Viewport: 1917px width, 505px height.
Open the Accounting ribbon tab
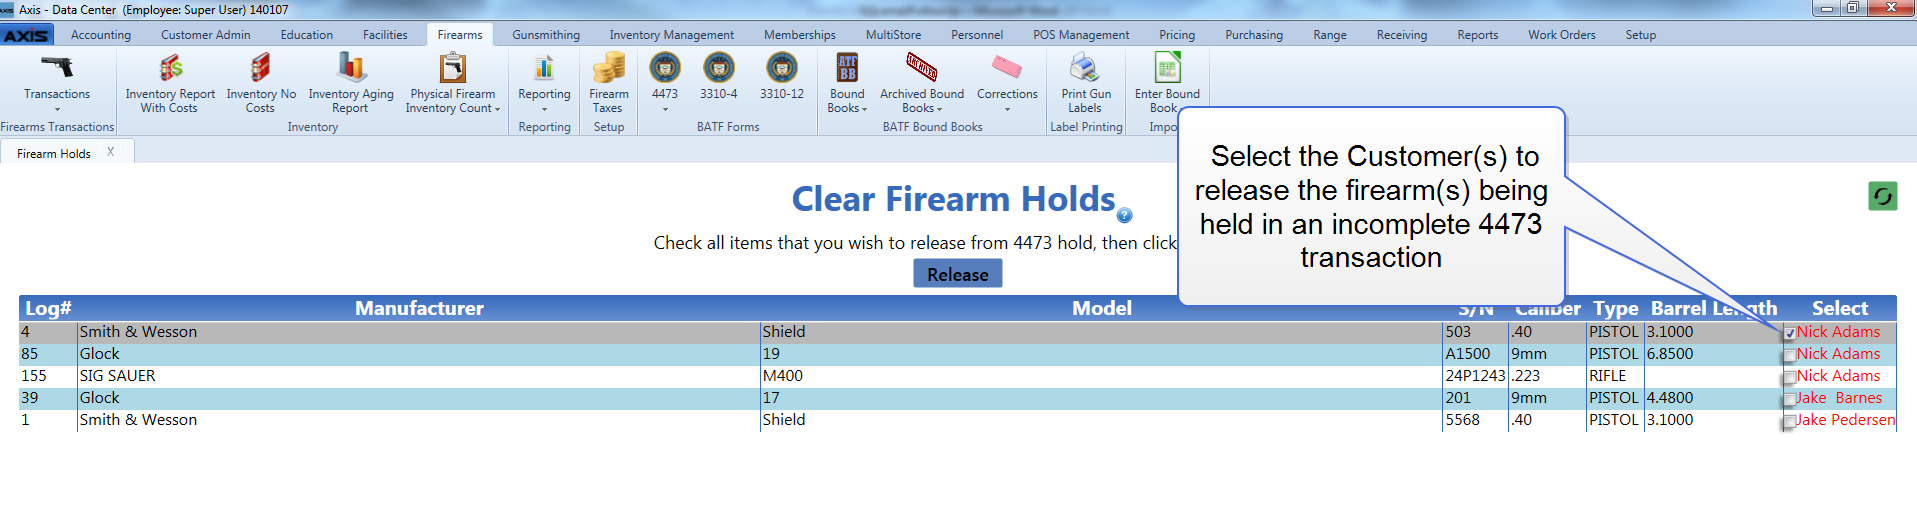[101, 35]
